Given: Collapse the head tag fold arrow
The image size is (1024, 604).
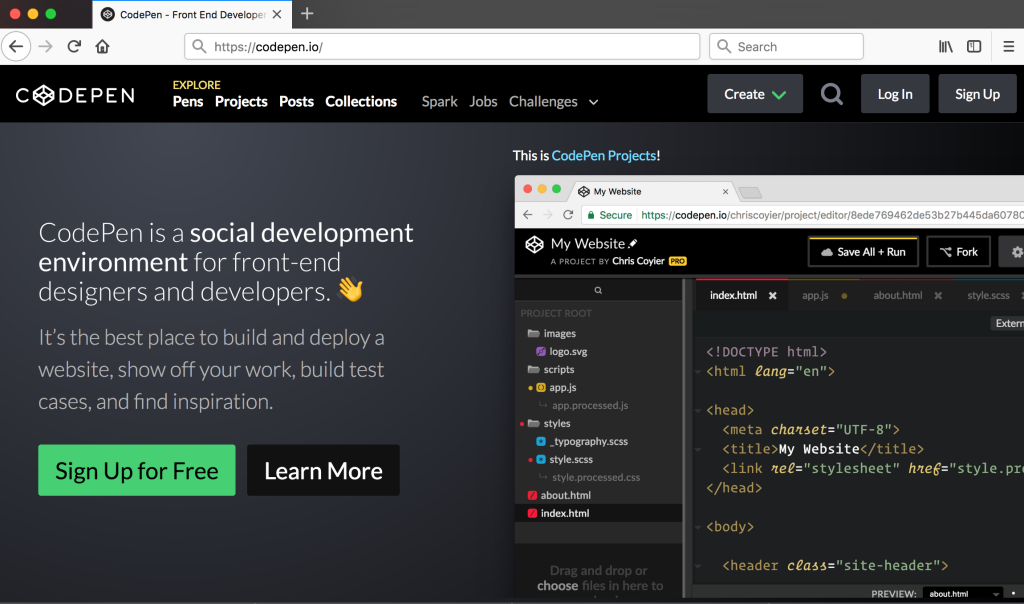Looking at the screenshot, I should point(698,411).
